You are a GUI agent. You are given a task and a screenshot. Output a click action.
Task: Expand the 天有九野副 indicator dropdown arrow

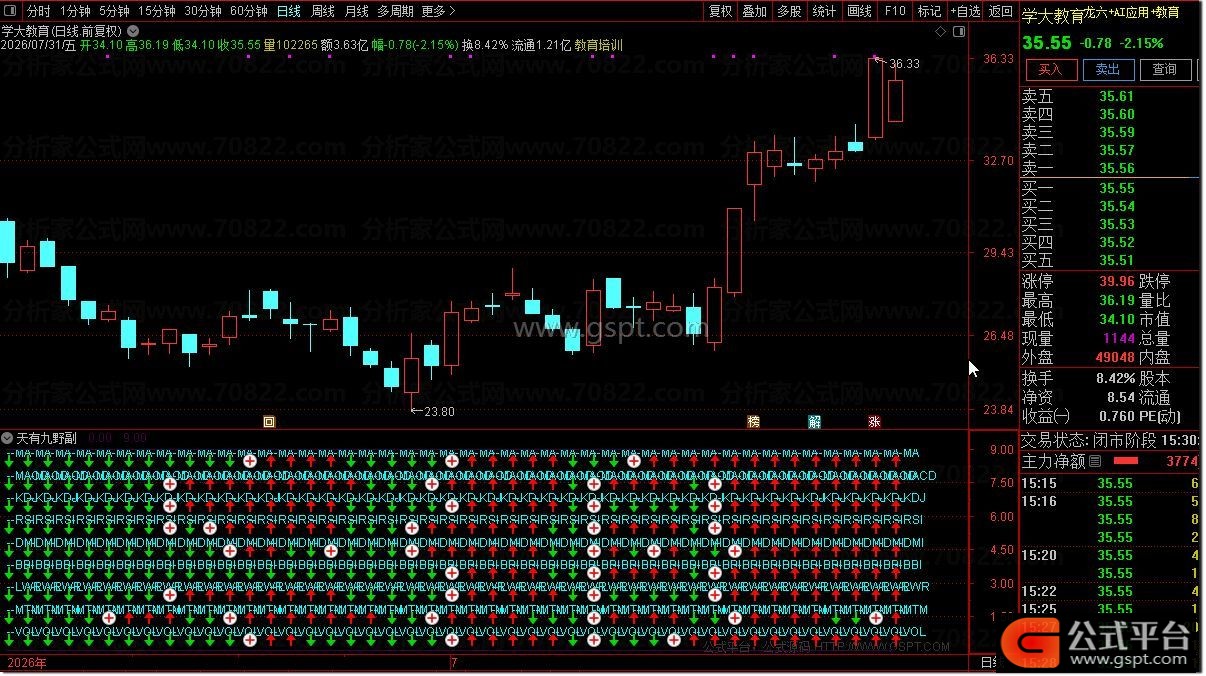point(8,438)
